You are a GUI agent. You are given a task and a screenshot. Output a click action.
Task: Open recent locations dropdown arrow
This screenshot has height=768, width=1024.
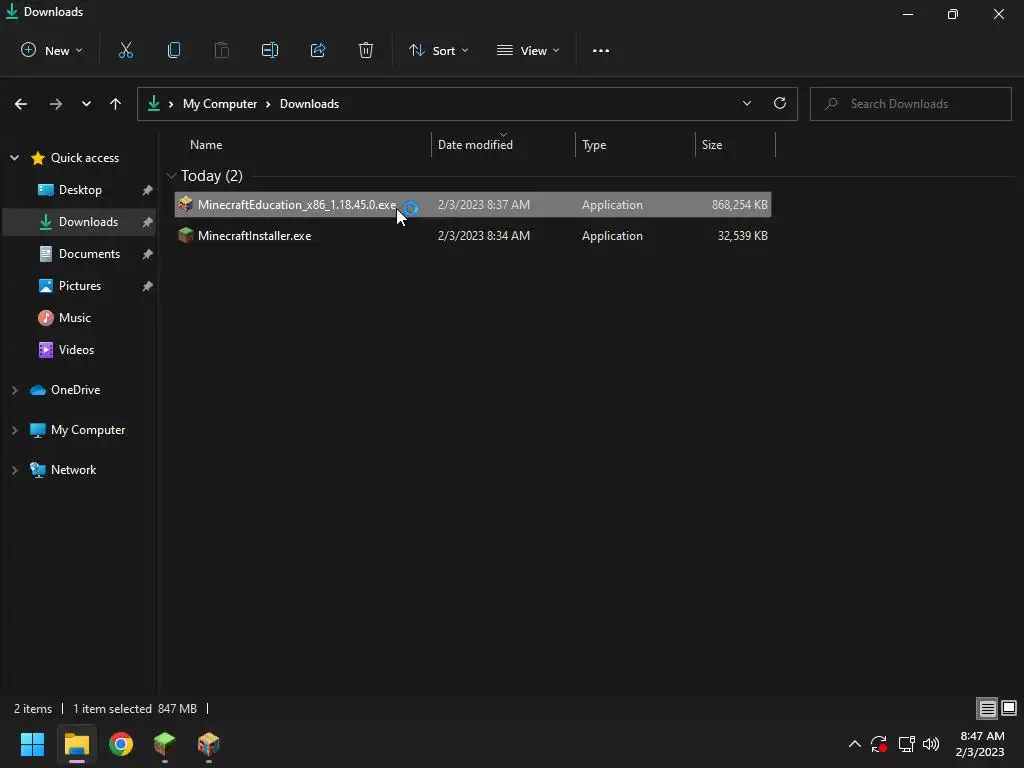coord(86,104)
